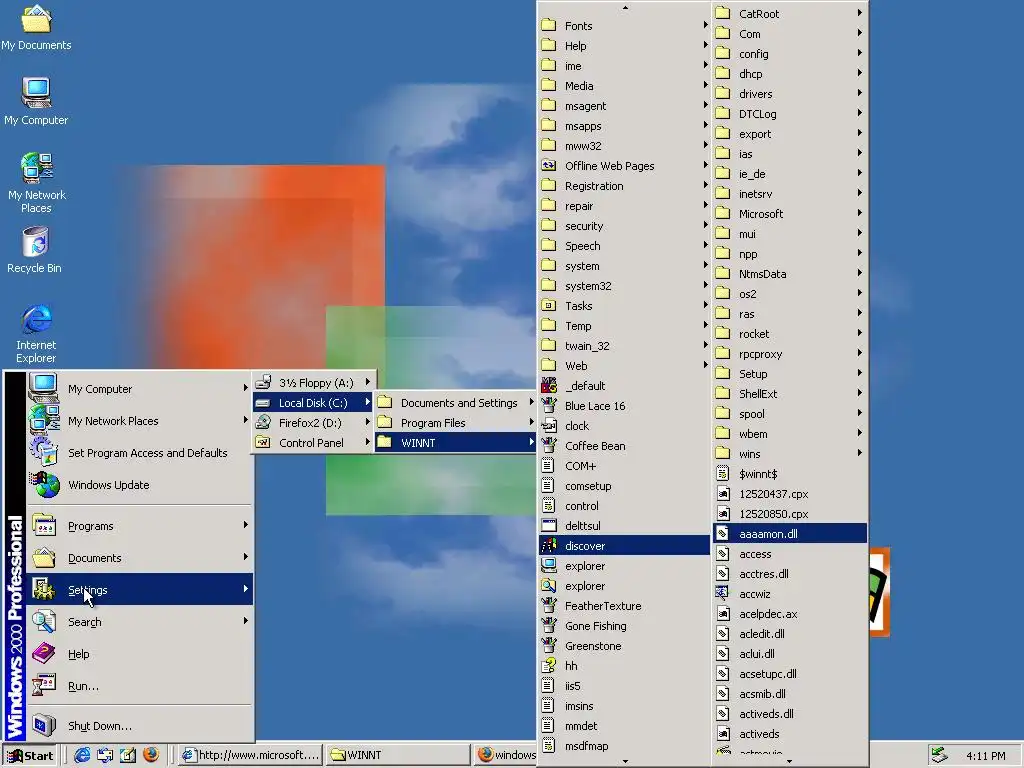Expand the Tasks folder entry
This screenshot has width=1024, height=768.
pos(624,306)
